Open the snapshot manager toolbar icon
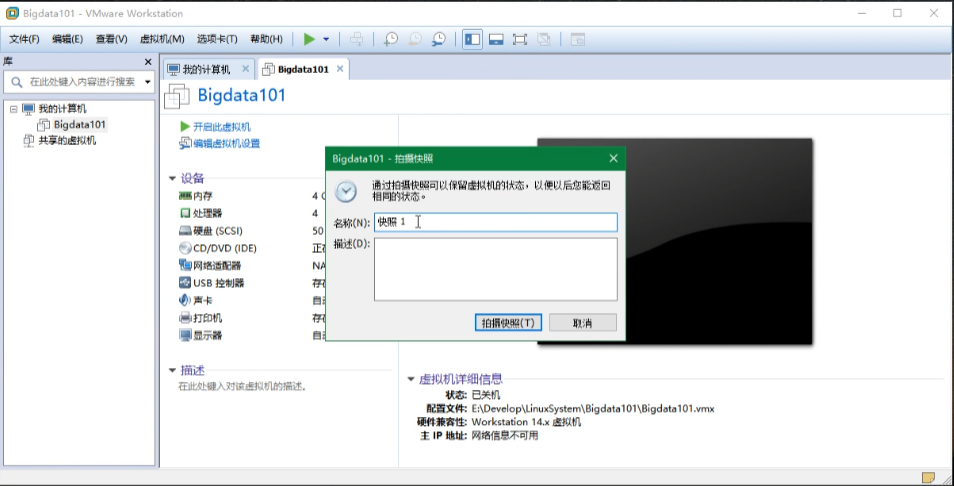 (x=439, y=40)
